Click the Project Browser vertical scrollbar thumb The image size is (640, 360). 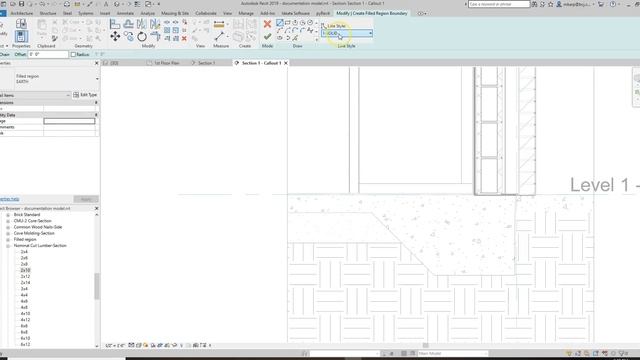pos(97,286)
